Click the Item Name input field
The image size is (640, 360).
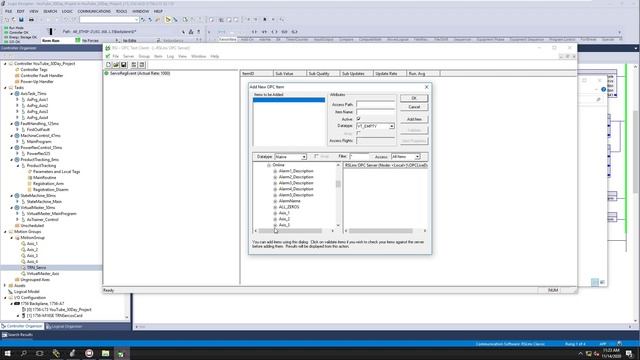[x=376, y=112]
